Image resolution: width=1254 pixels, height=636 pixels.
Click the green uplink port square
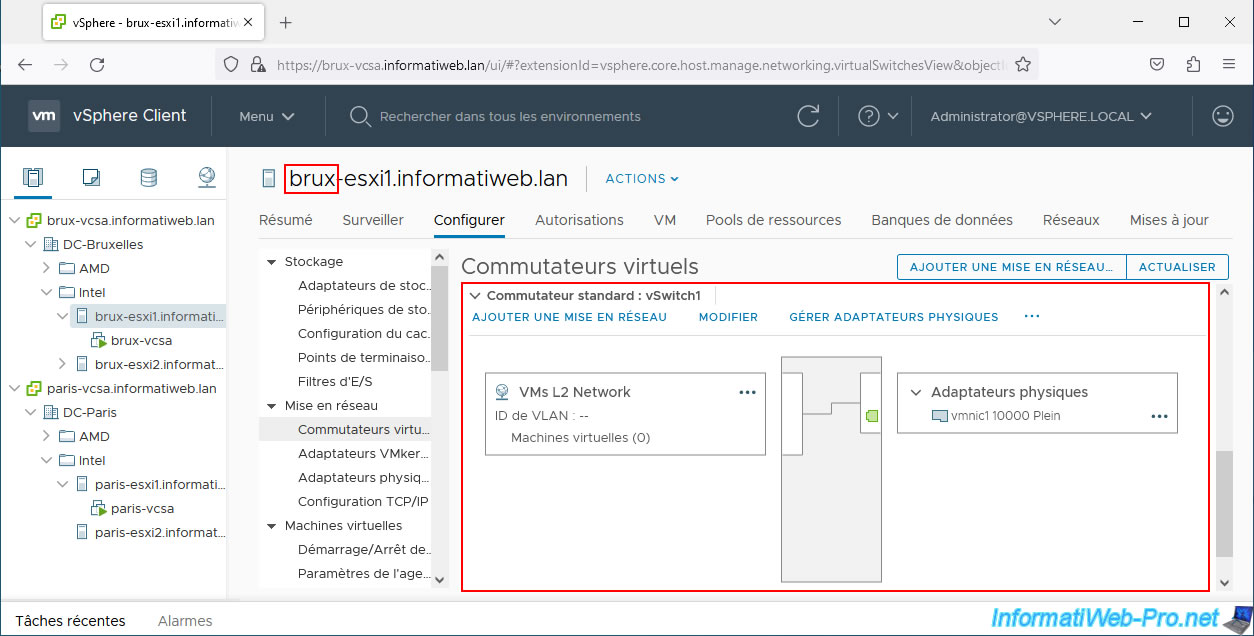872,416
